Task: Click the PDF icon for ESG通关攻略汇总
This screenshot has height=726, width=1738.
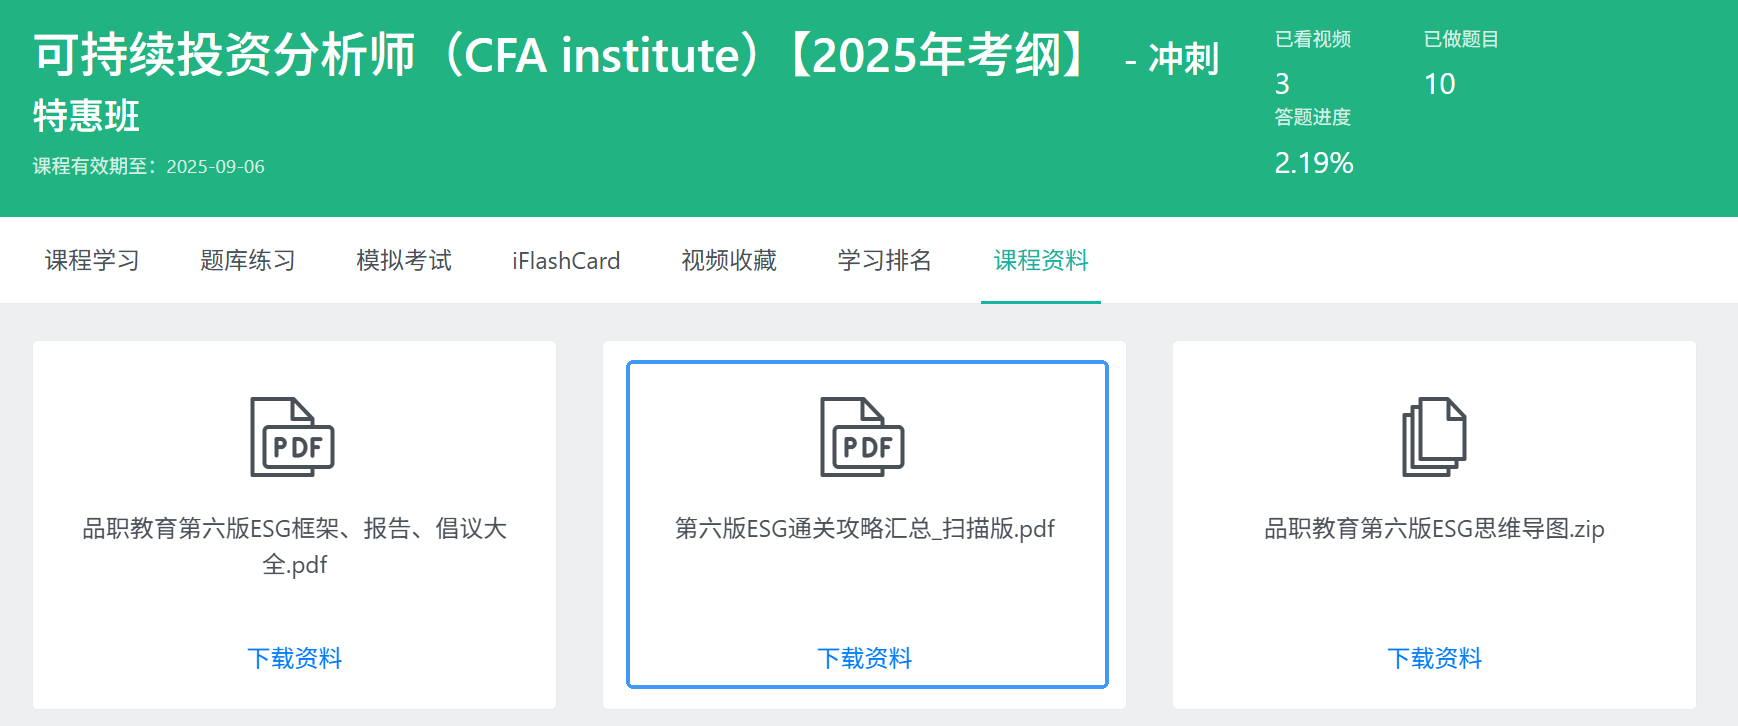Action: click(x=863, y=437)
